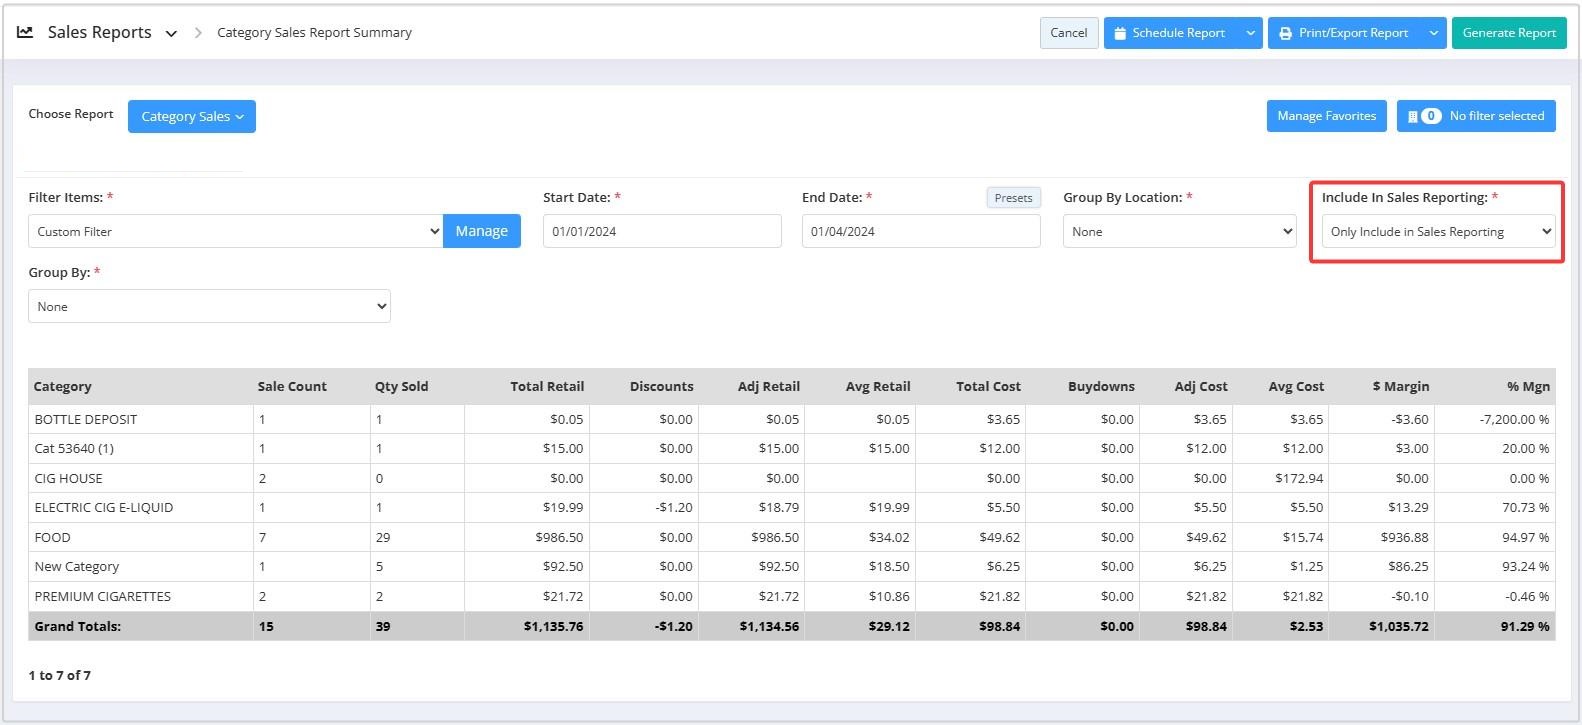Select the BOTTLE DEPOSIT category row

[x=792, y=419]
